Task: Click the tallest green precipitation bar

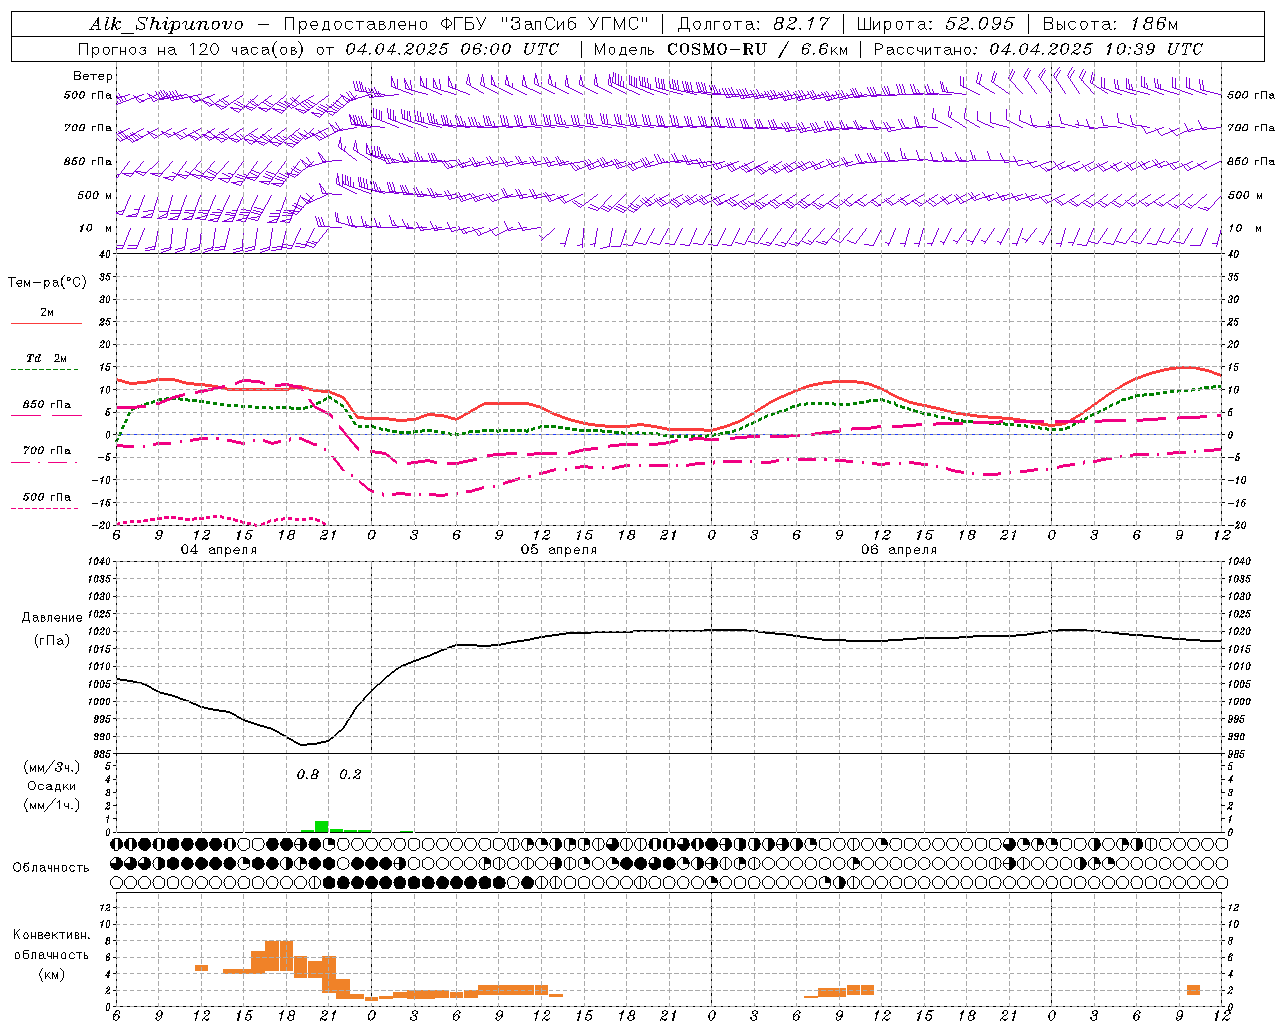Action: pos(321,826)
